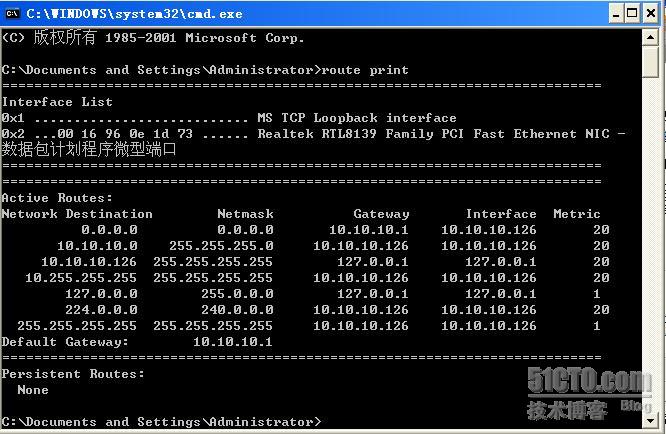666x434 pixels.
Task: Click the '0x1' interface index
Action: click(13, 118)
